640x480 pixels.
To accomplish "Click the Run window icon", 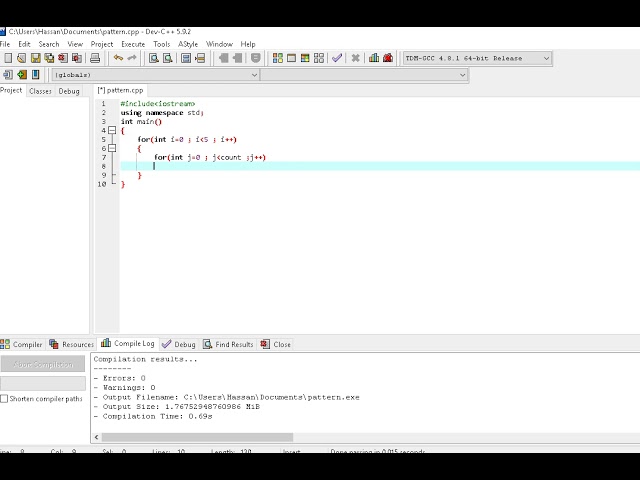I will (x=291, y=58).
